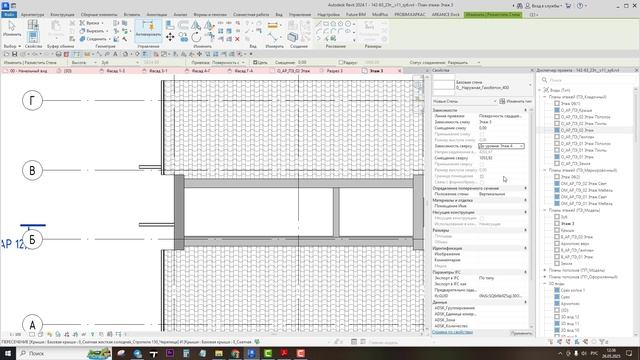Open Chrome from the taskbar
This screenshot has height=360, width=640.
click(235, 353)
